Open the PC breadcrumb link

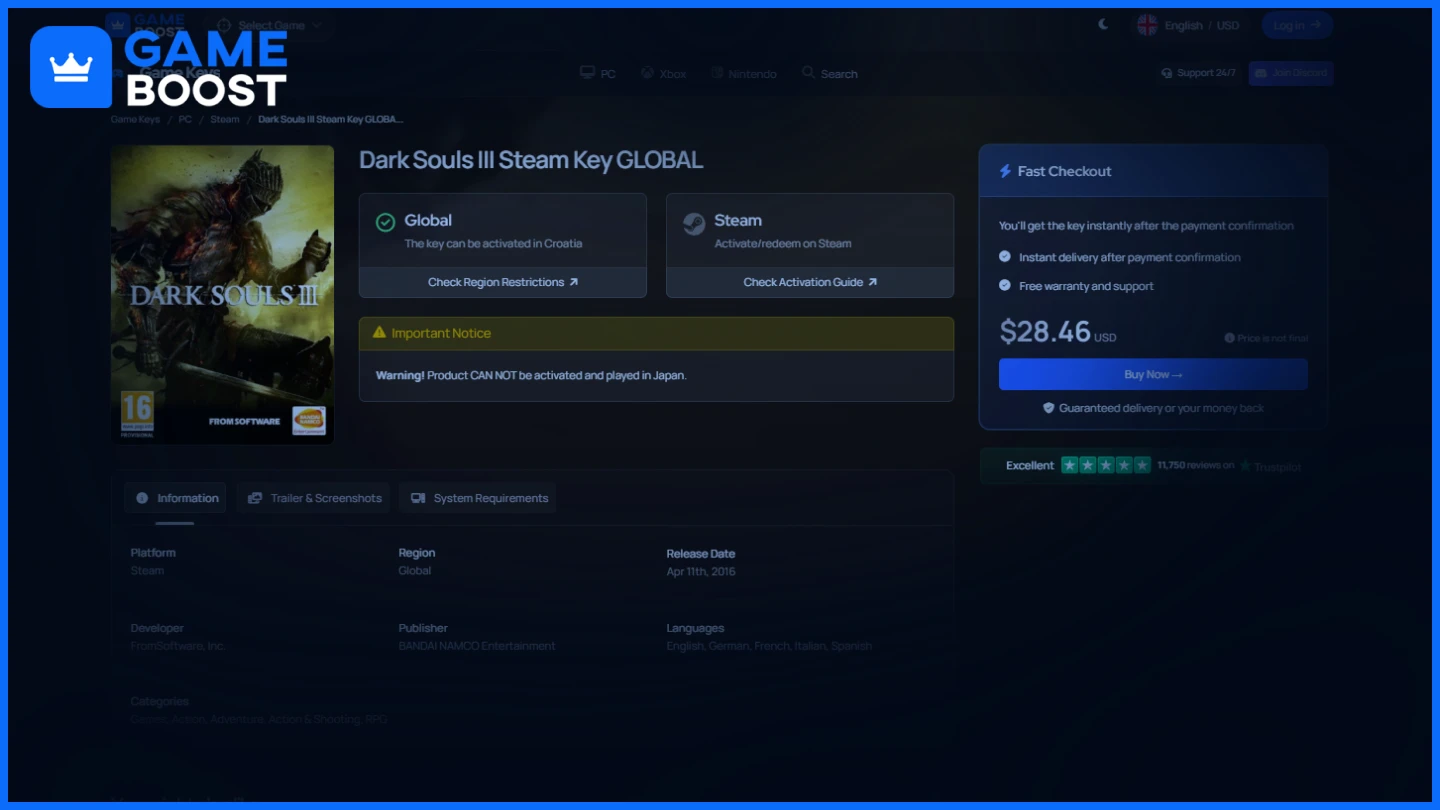[x=185, y=119]
